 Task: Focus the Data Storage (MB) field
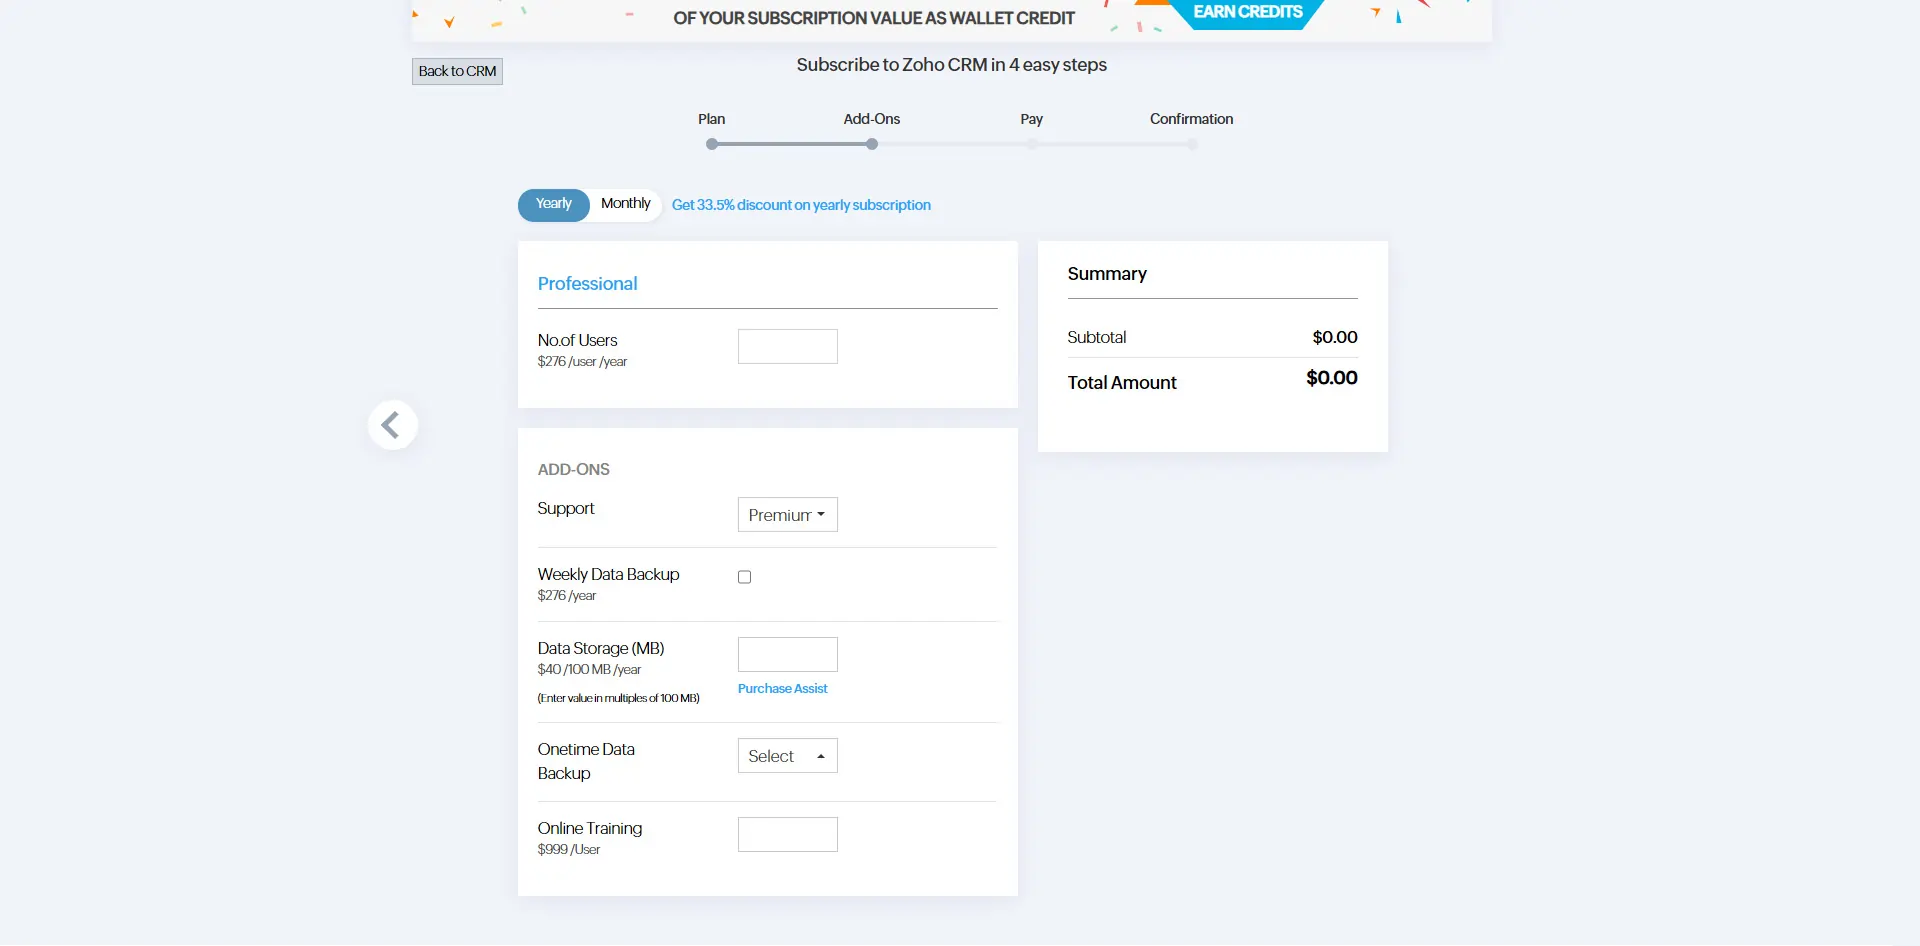(788, 655)
